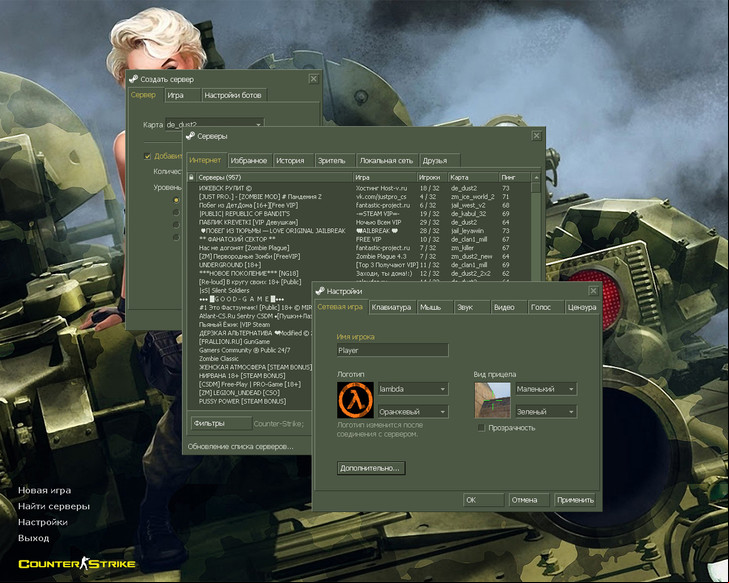Choose Найти серверы from the main menu
729x583 pixels.
tap(54, 506)
